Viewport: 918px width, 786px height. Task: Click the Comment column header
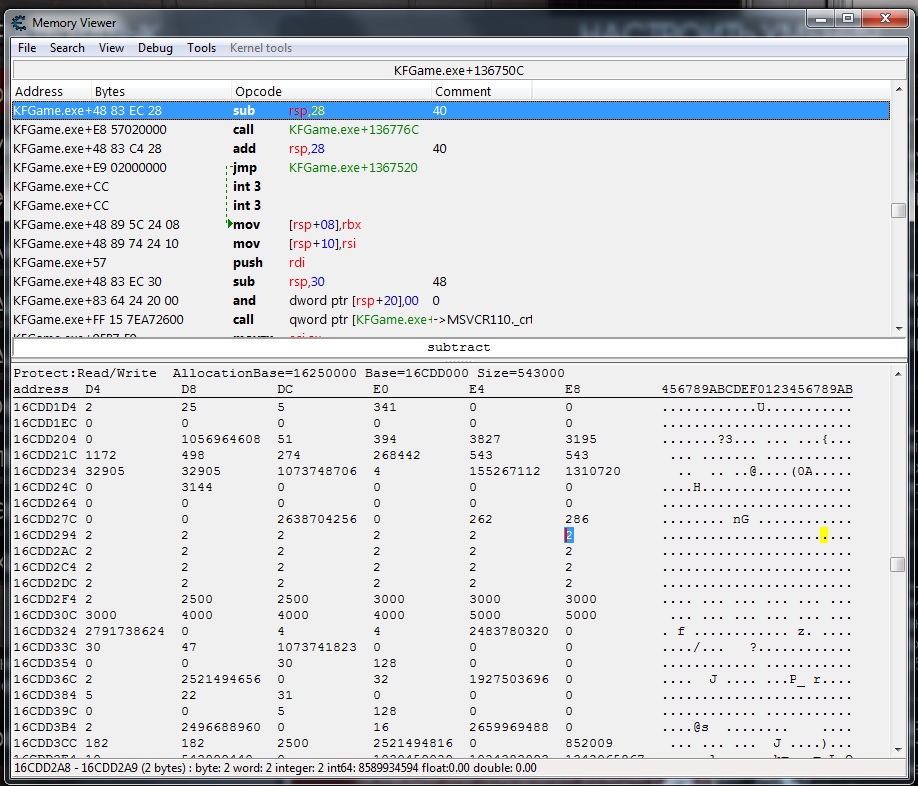482,91
